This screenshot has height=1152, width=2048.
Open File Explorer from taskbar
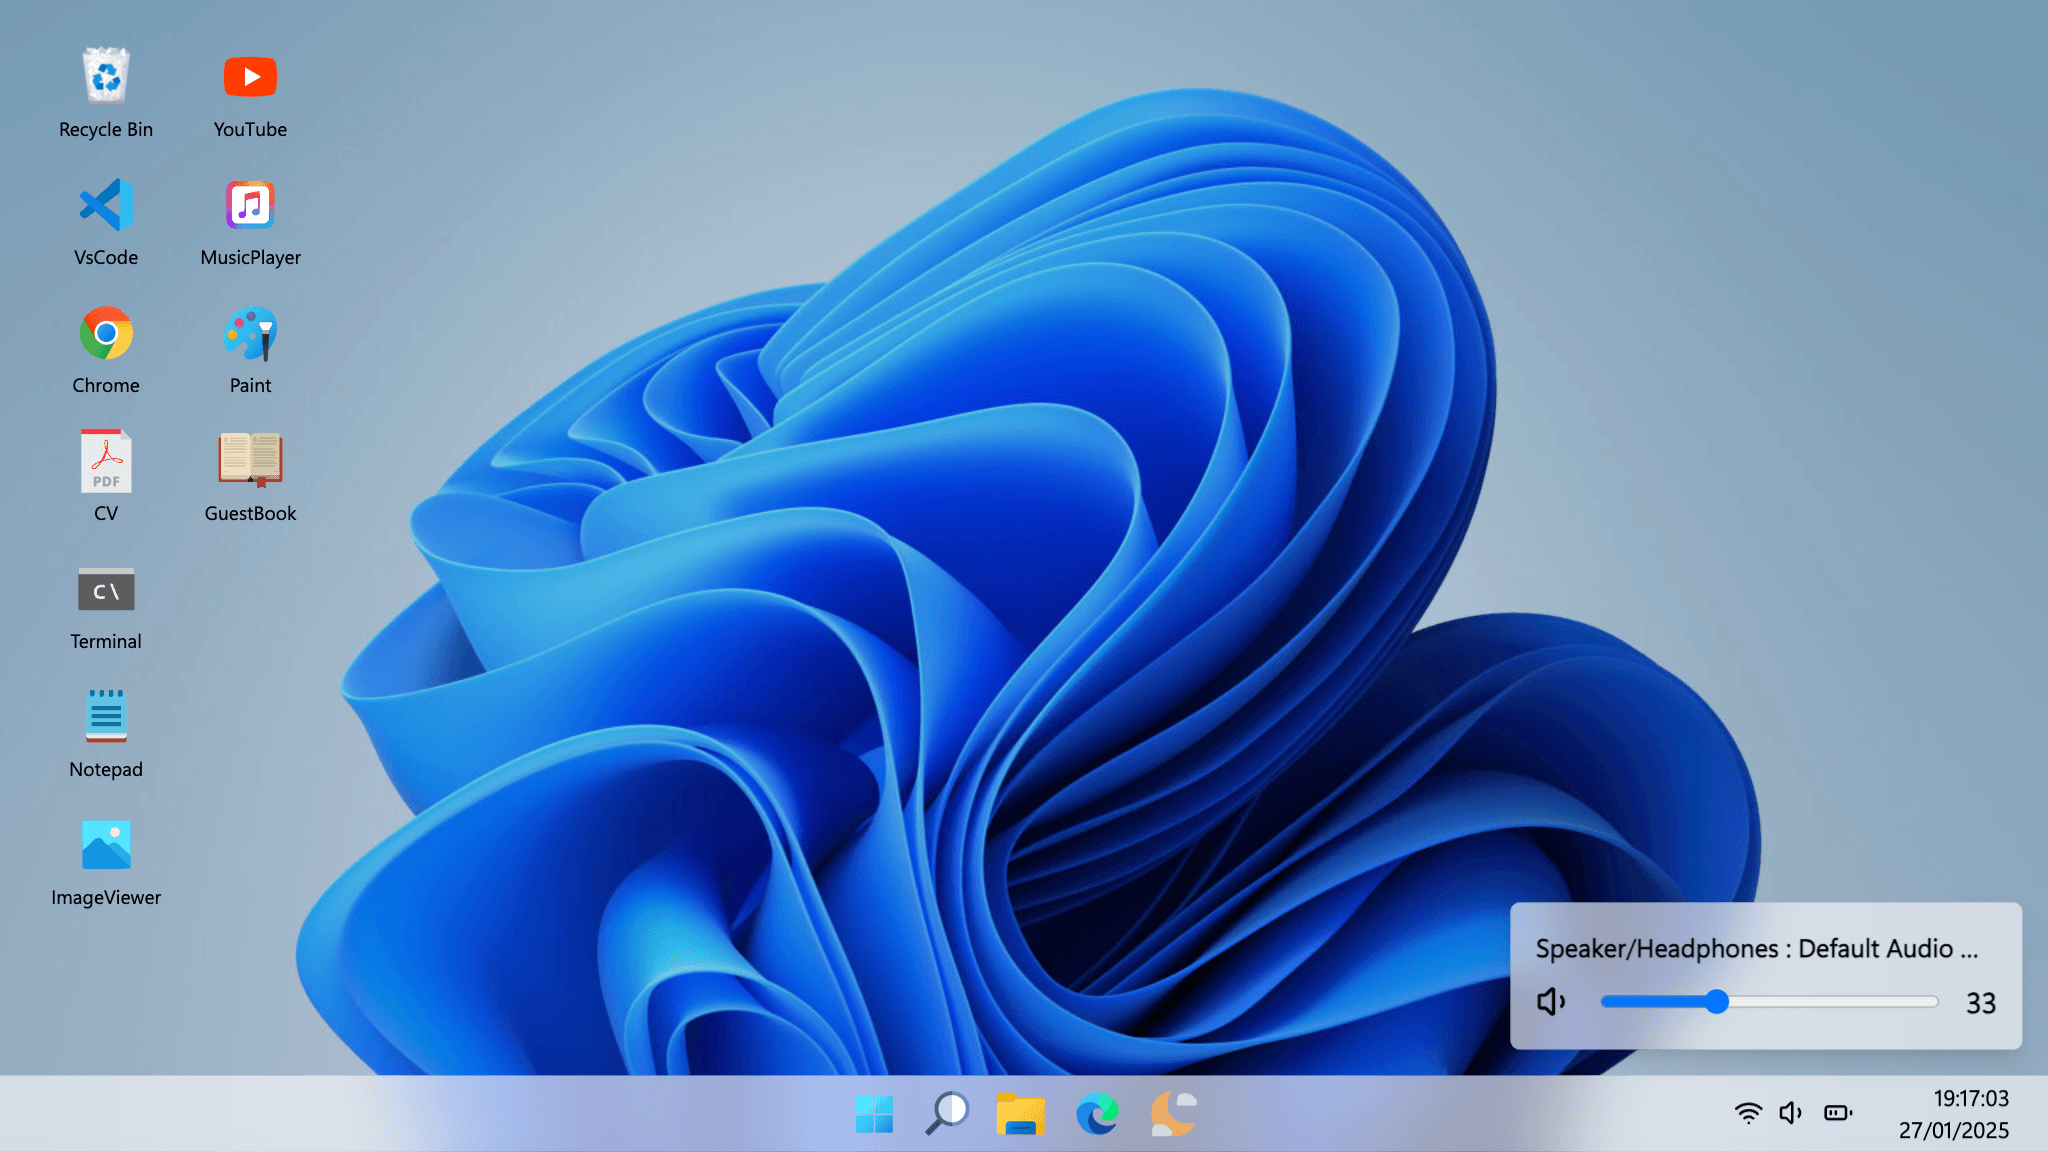(x=1019, y=1112)
